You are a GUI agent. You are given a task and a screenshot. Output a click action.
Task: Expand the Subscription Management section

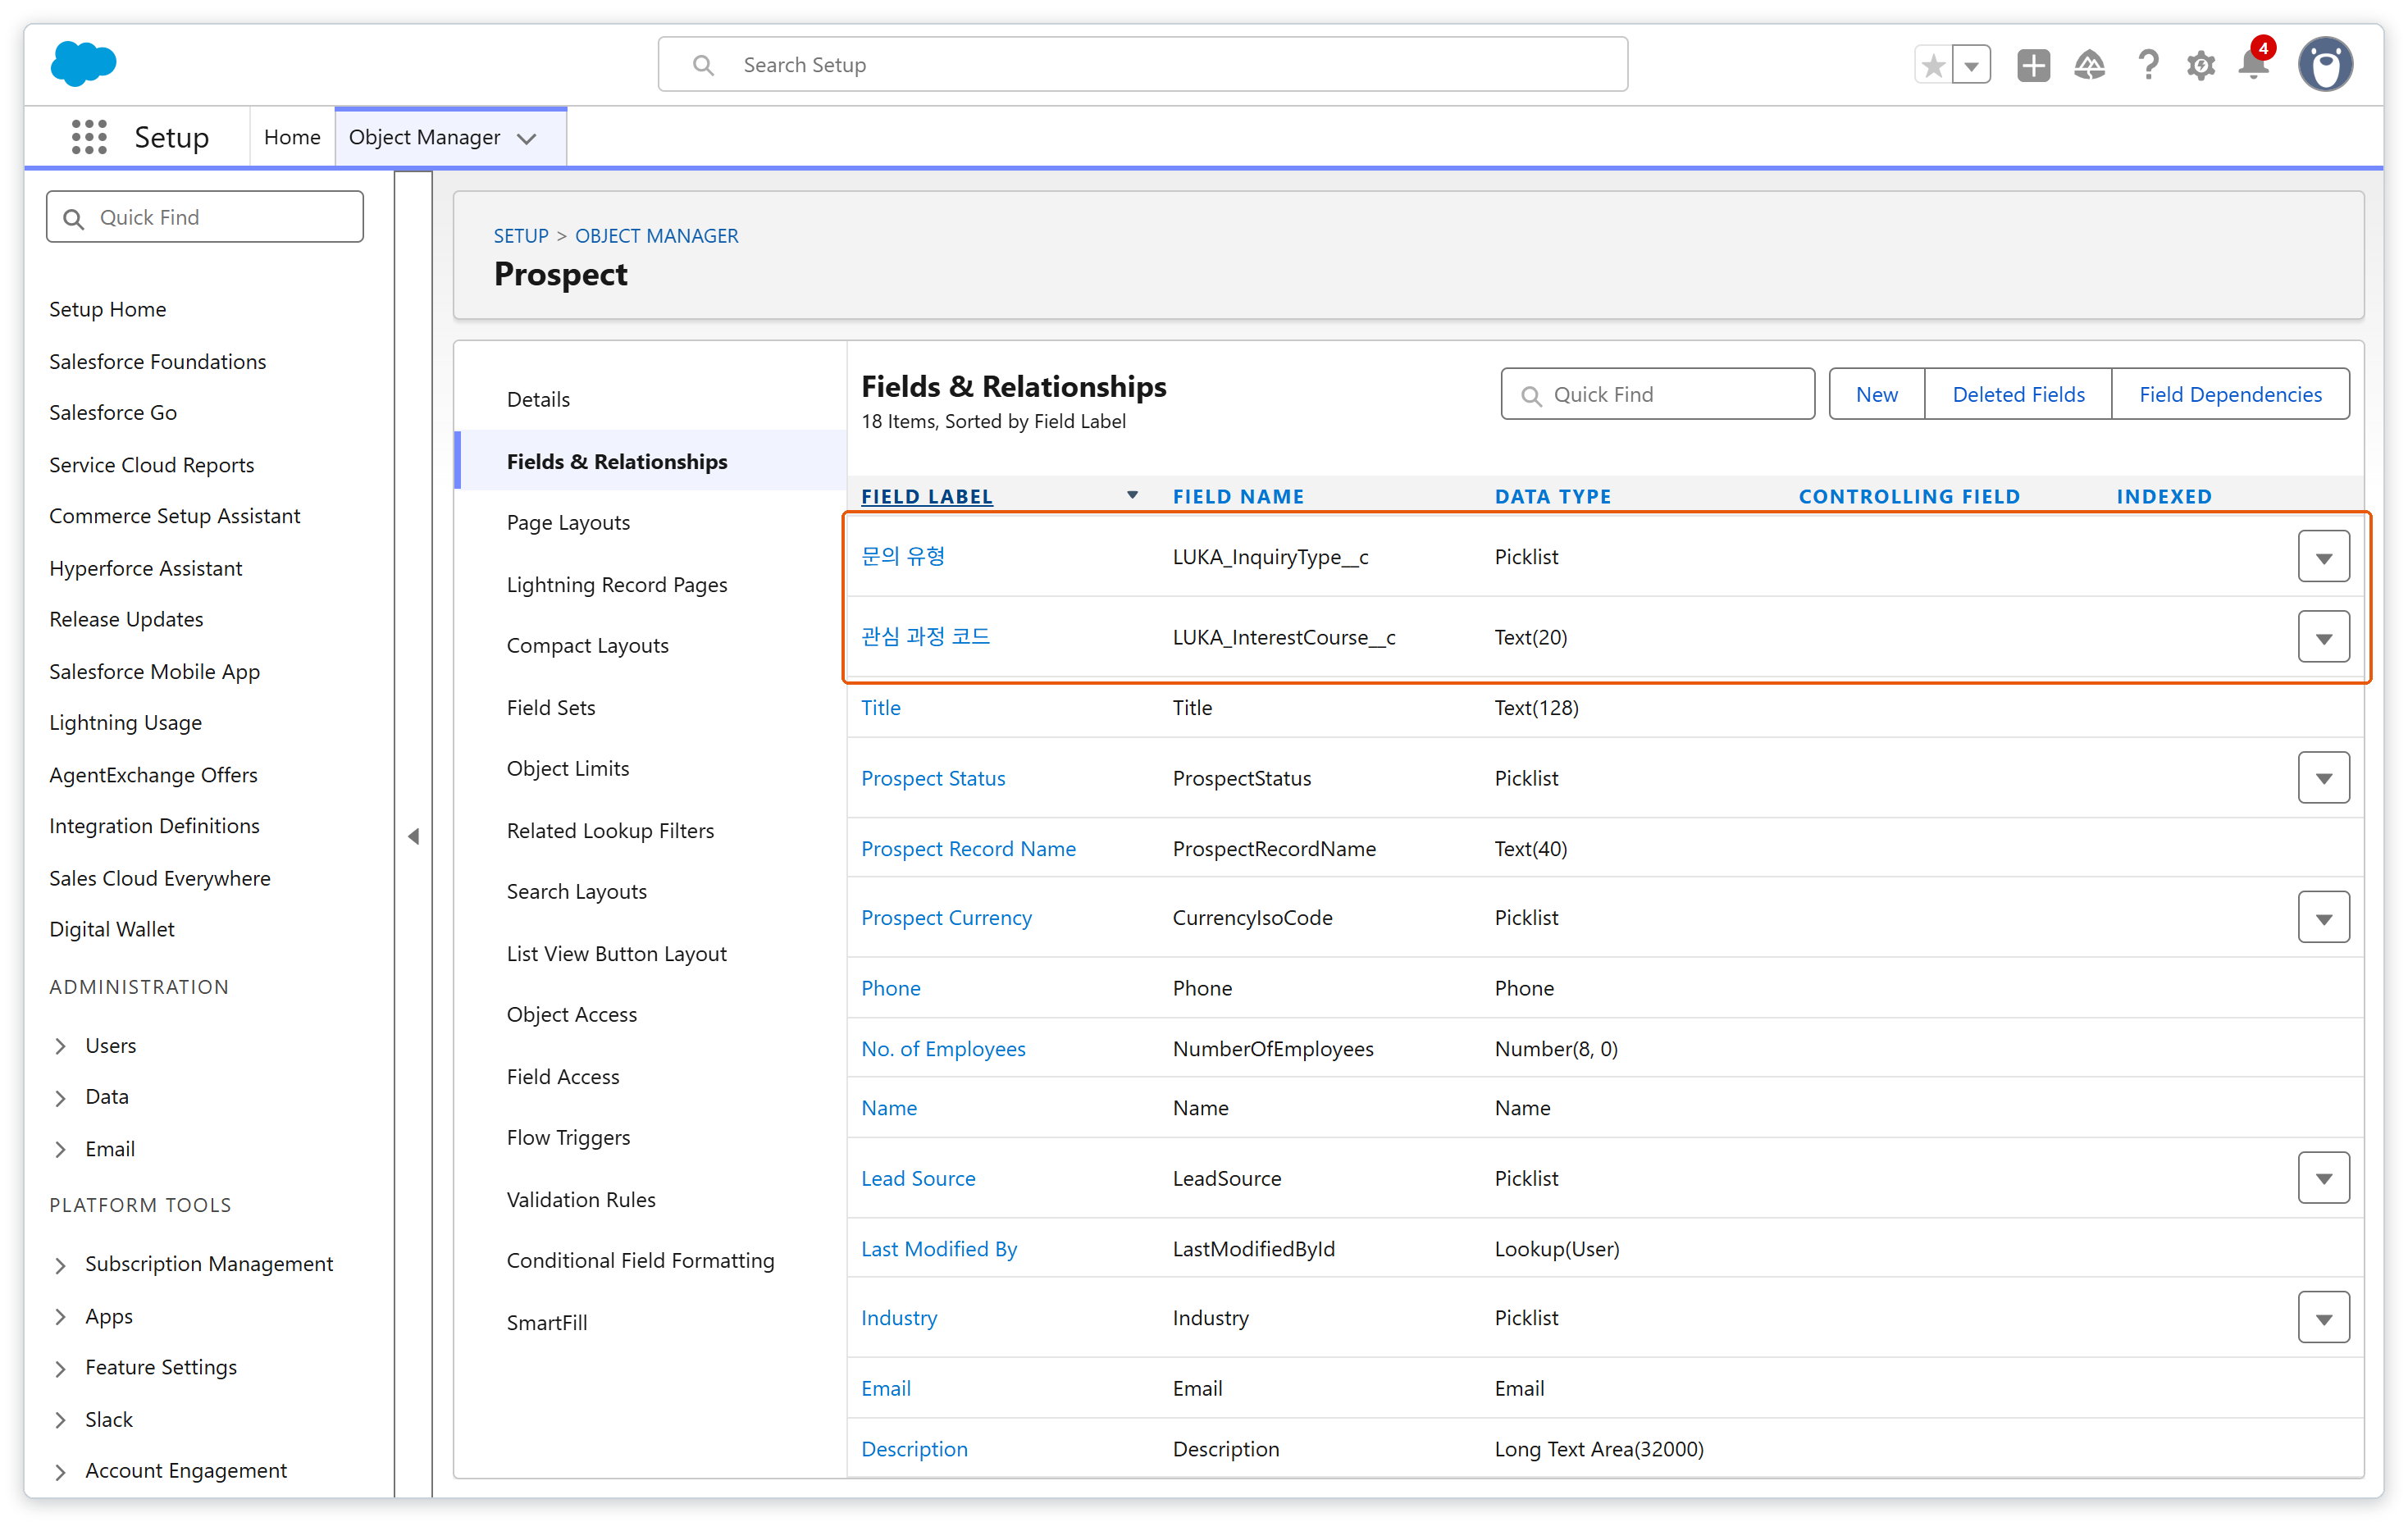pyautogui.click(x=61, y=1265)
